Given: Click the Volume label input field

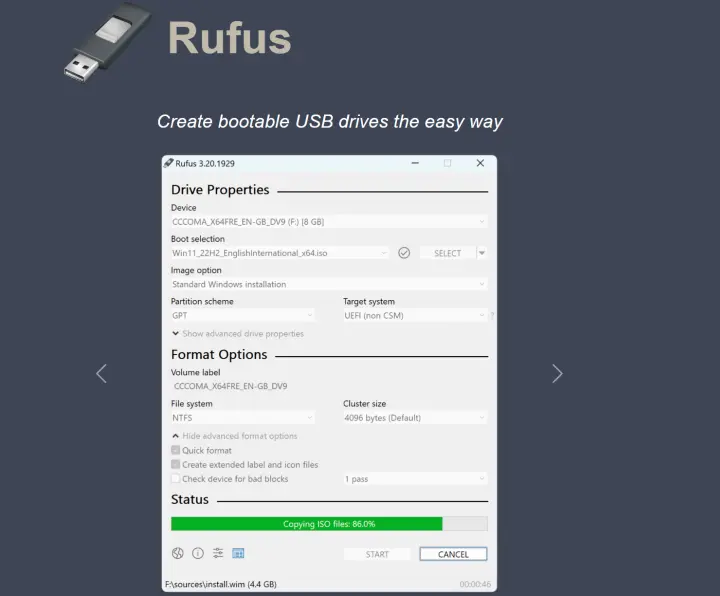Looking at the screenshot, I should click(x=329, y=386).
